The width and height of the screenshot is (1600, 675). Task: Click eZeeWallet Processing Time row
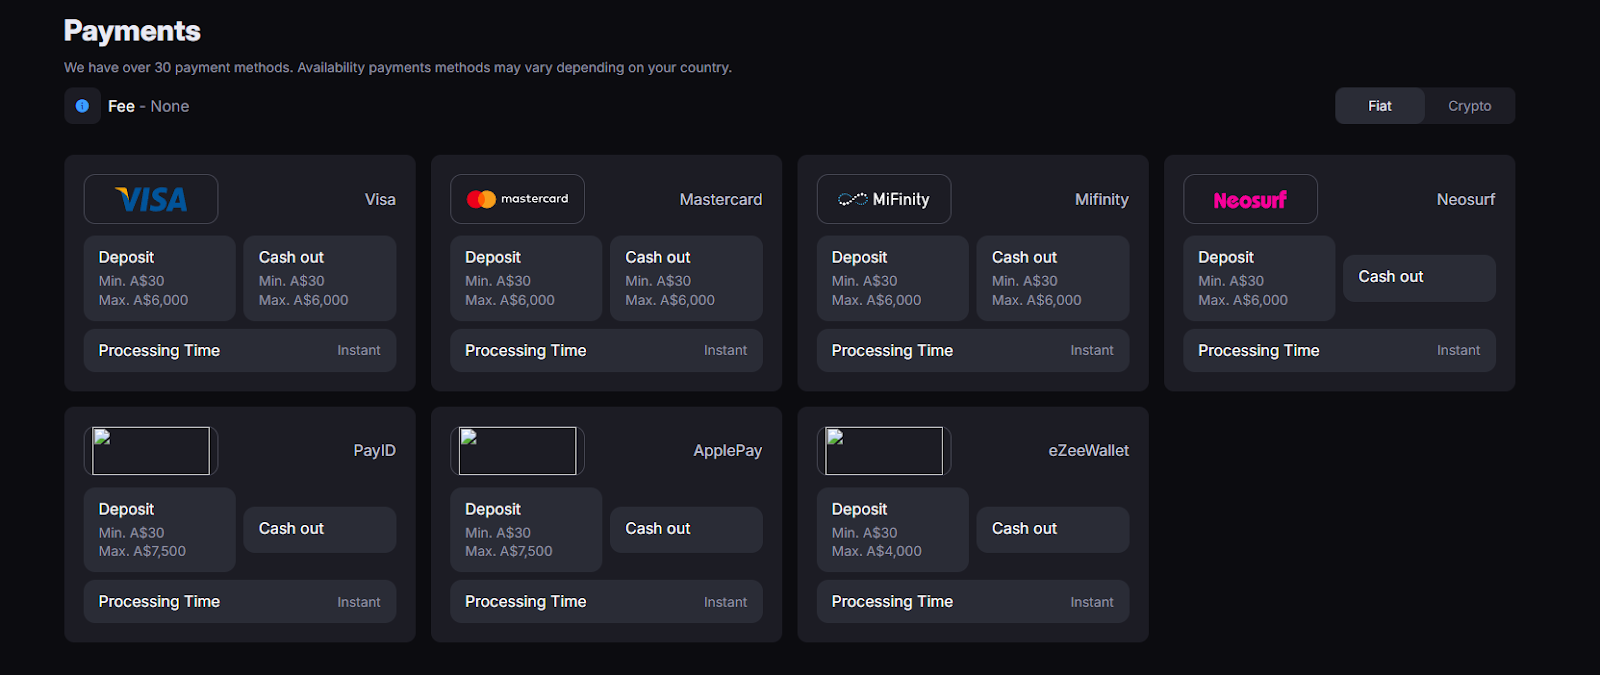pyautogui.click(x=973, y=602)
